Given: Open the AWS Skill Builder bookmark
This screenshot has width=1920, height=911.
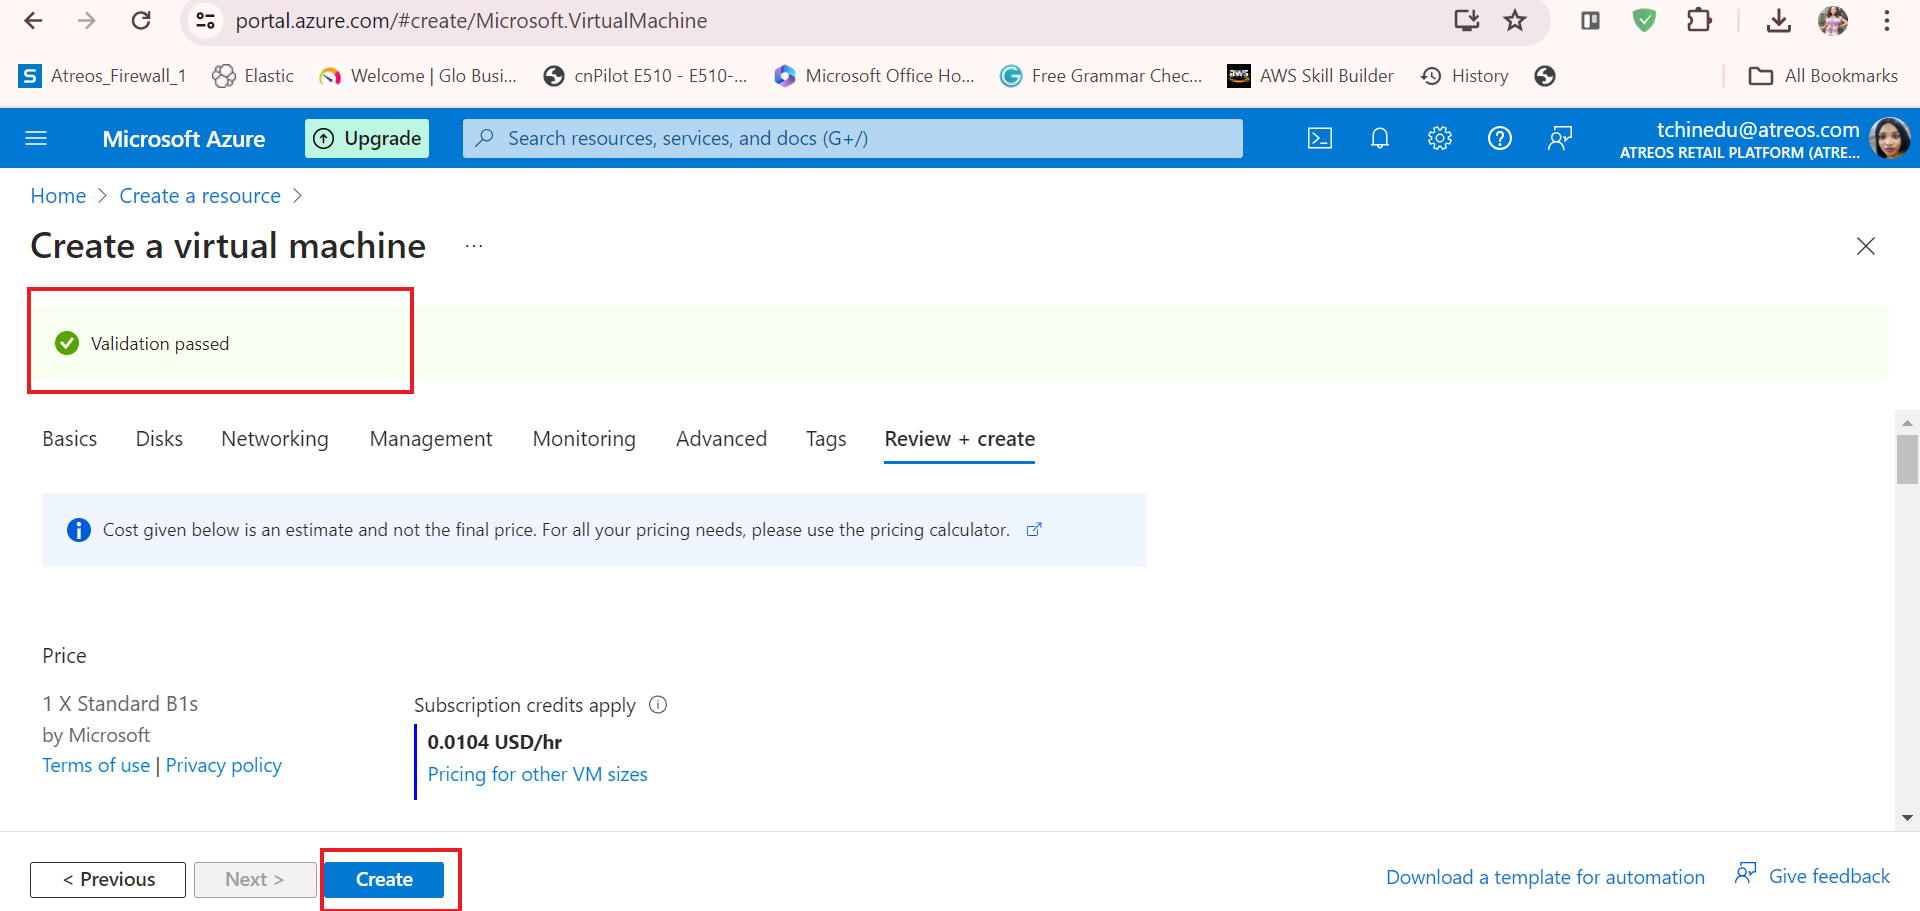Looking at the screenshot, I should coord(1311,76).
